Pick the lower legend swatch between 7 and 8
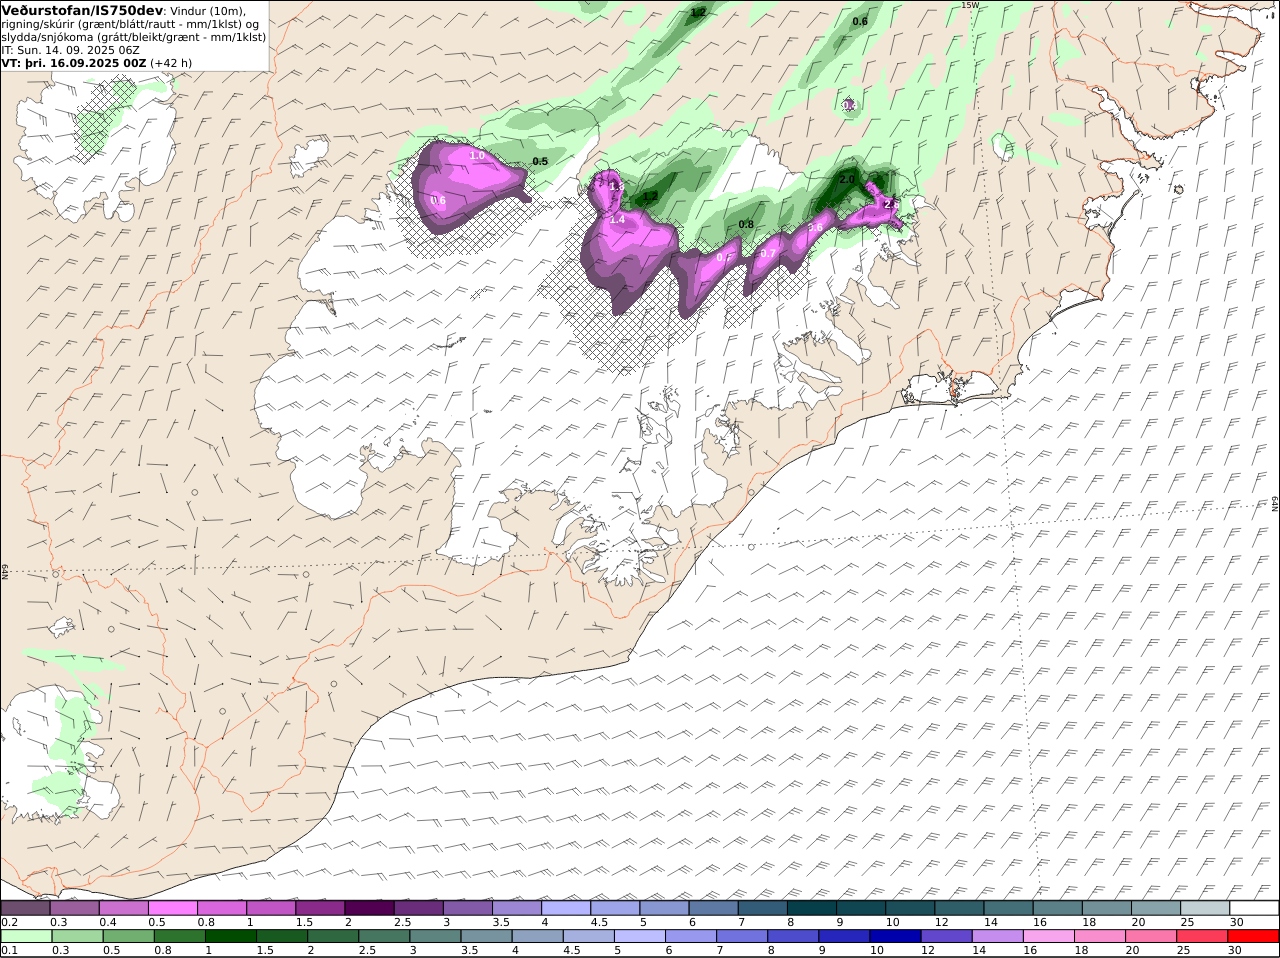The width and height of the screenshot is (1280, 958). coord(740,937)
